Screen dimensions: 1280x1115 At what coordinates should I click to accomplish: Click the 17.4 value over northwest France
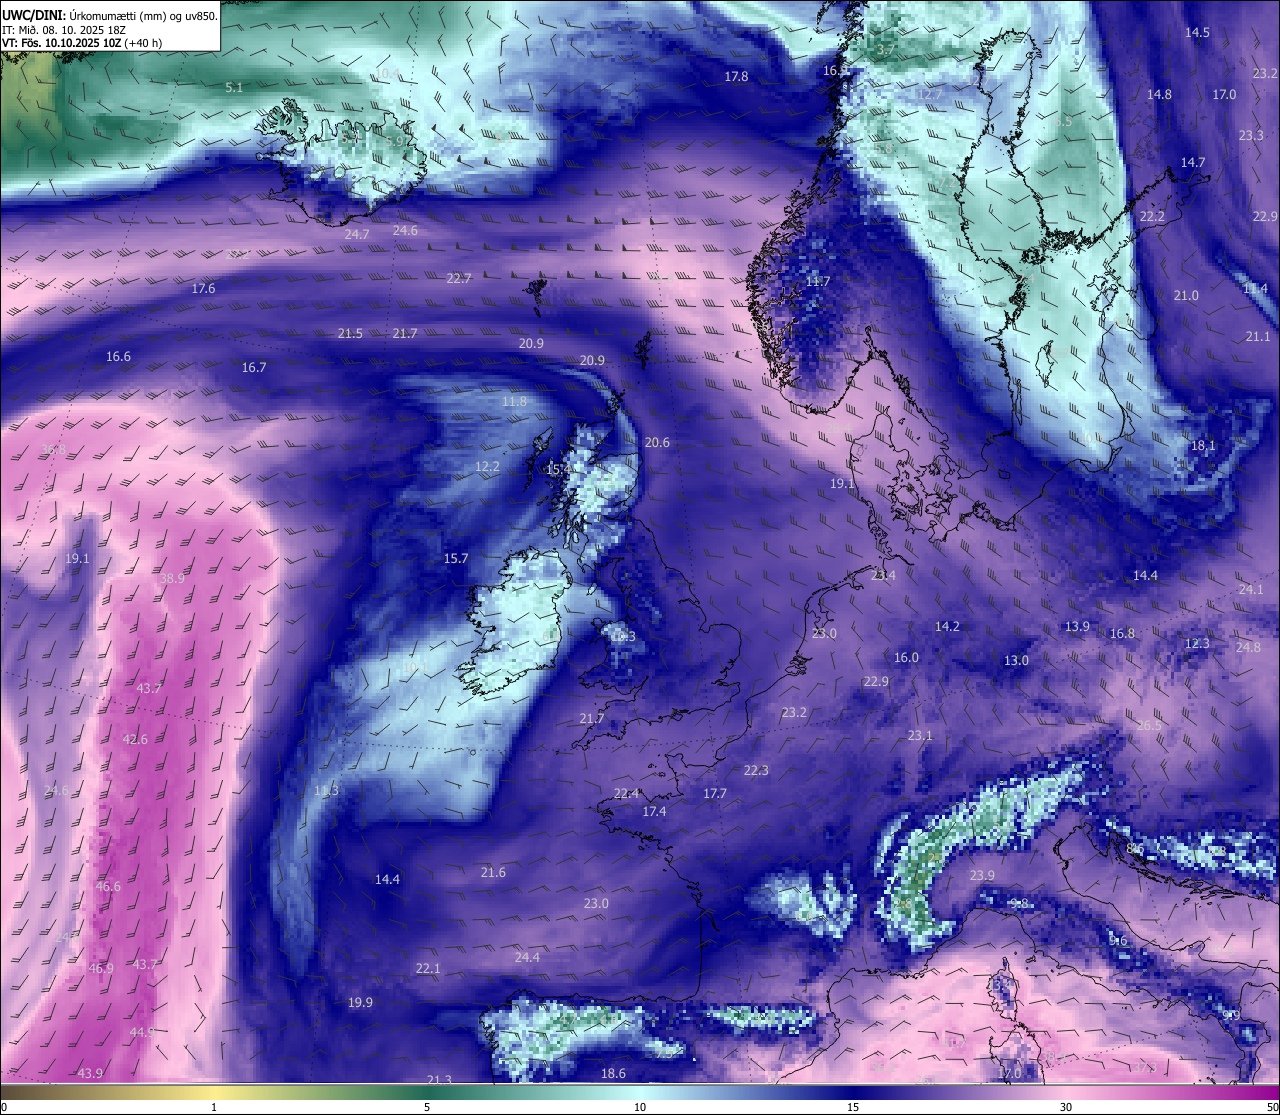click(654, 812)
